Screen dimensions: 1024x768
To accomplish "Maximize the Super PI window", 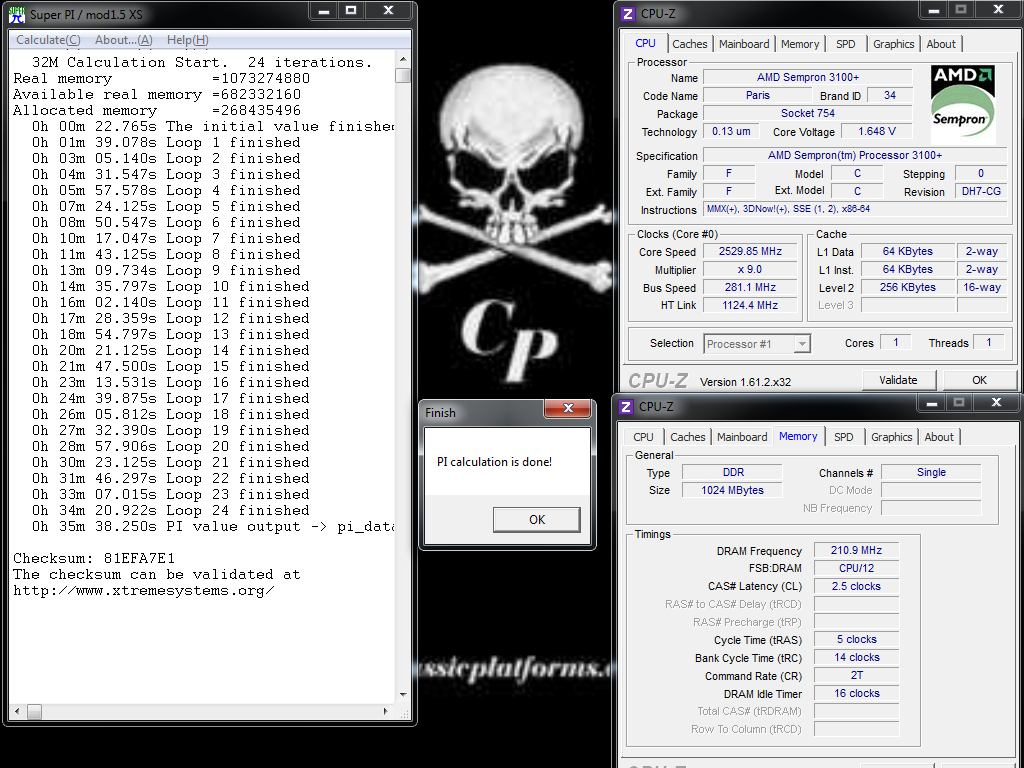I will (351, 11).
